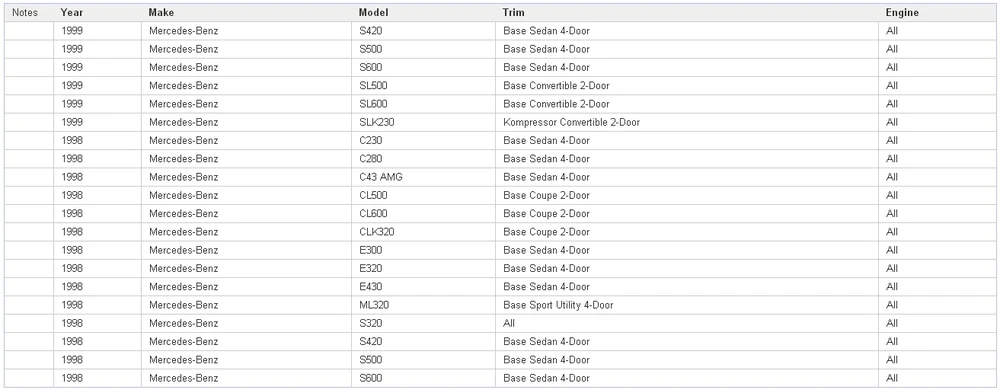
Task: Click the Engine column header
Action: pos(937,13)
